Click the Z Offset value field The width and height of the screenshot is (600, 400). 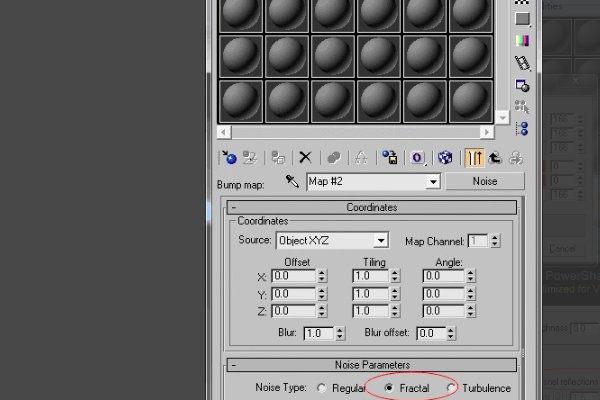293,311
